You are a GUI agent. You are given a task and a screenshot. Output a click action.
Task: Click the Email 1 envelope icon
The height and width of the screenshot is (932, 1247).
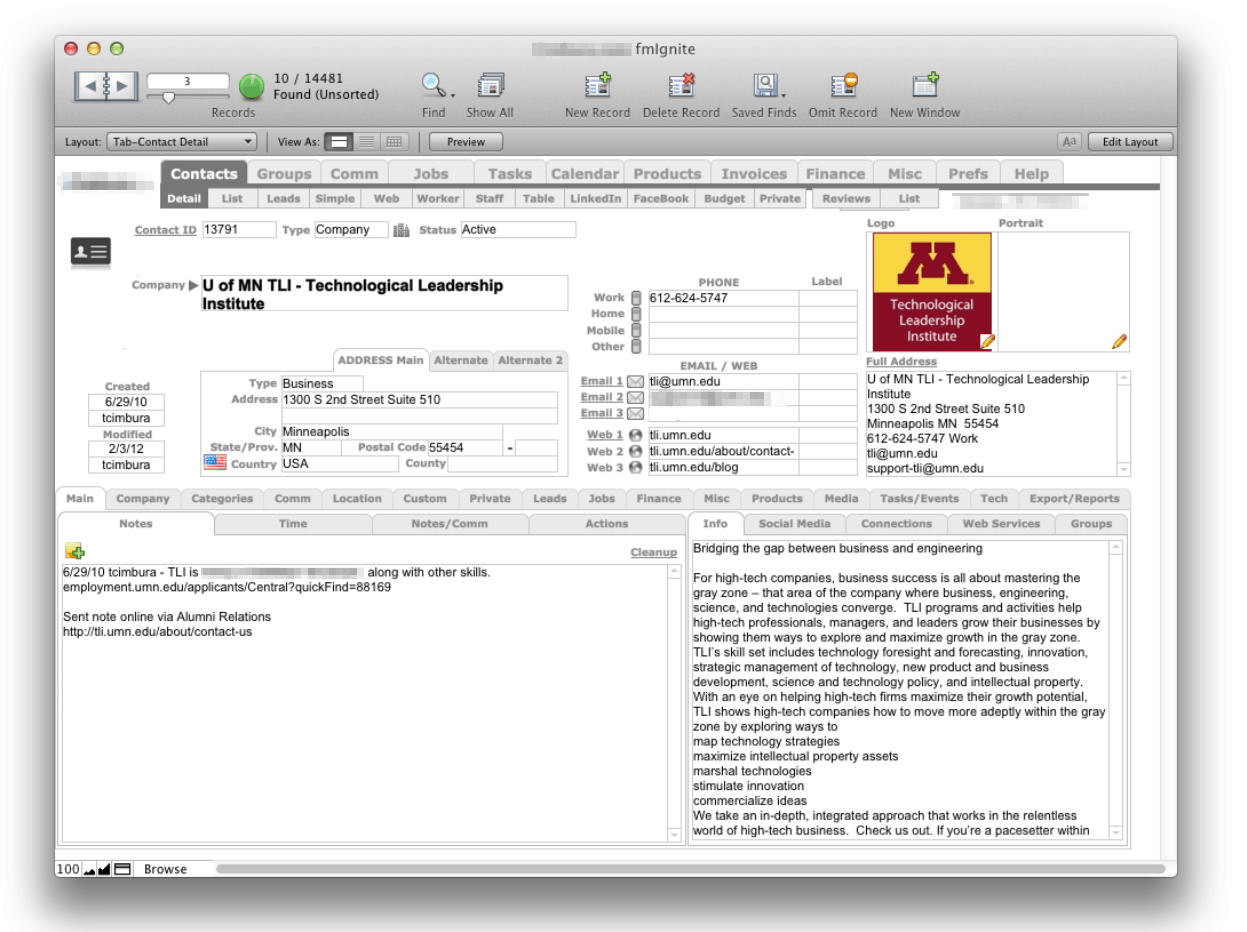(635, 381)
